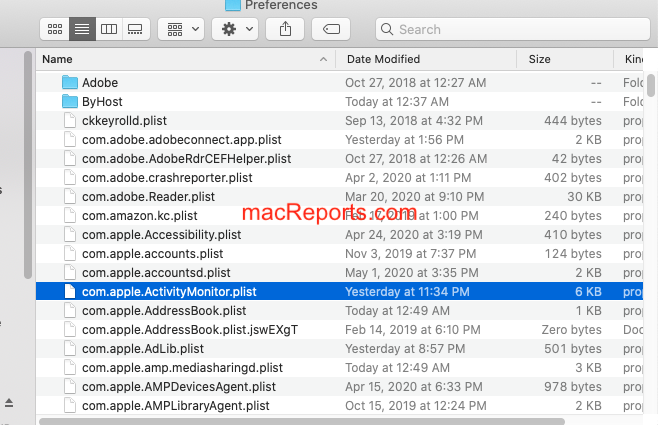The height and width of the screenshot is (425, 658).
Task: Click the vertical file list scrollbar
Action: 651,86
